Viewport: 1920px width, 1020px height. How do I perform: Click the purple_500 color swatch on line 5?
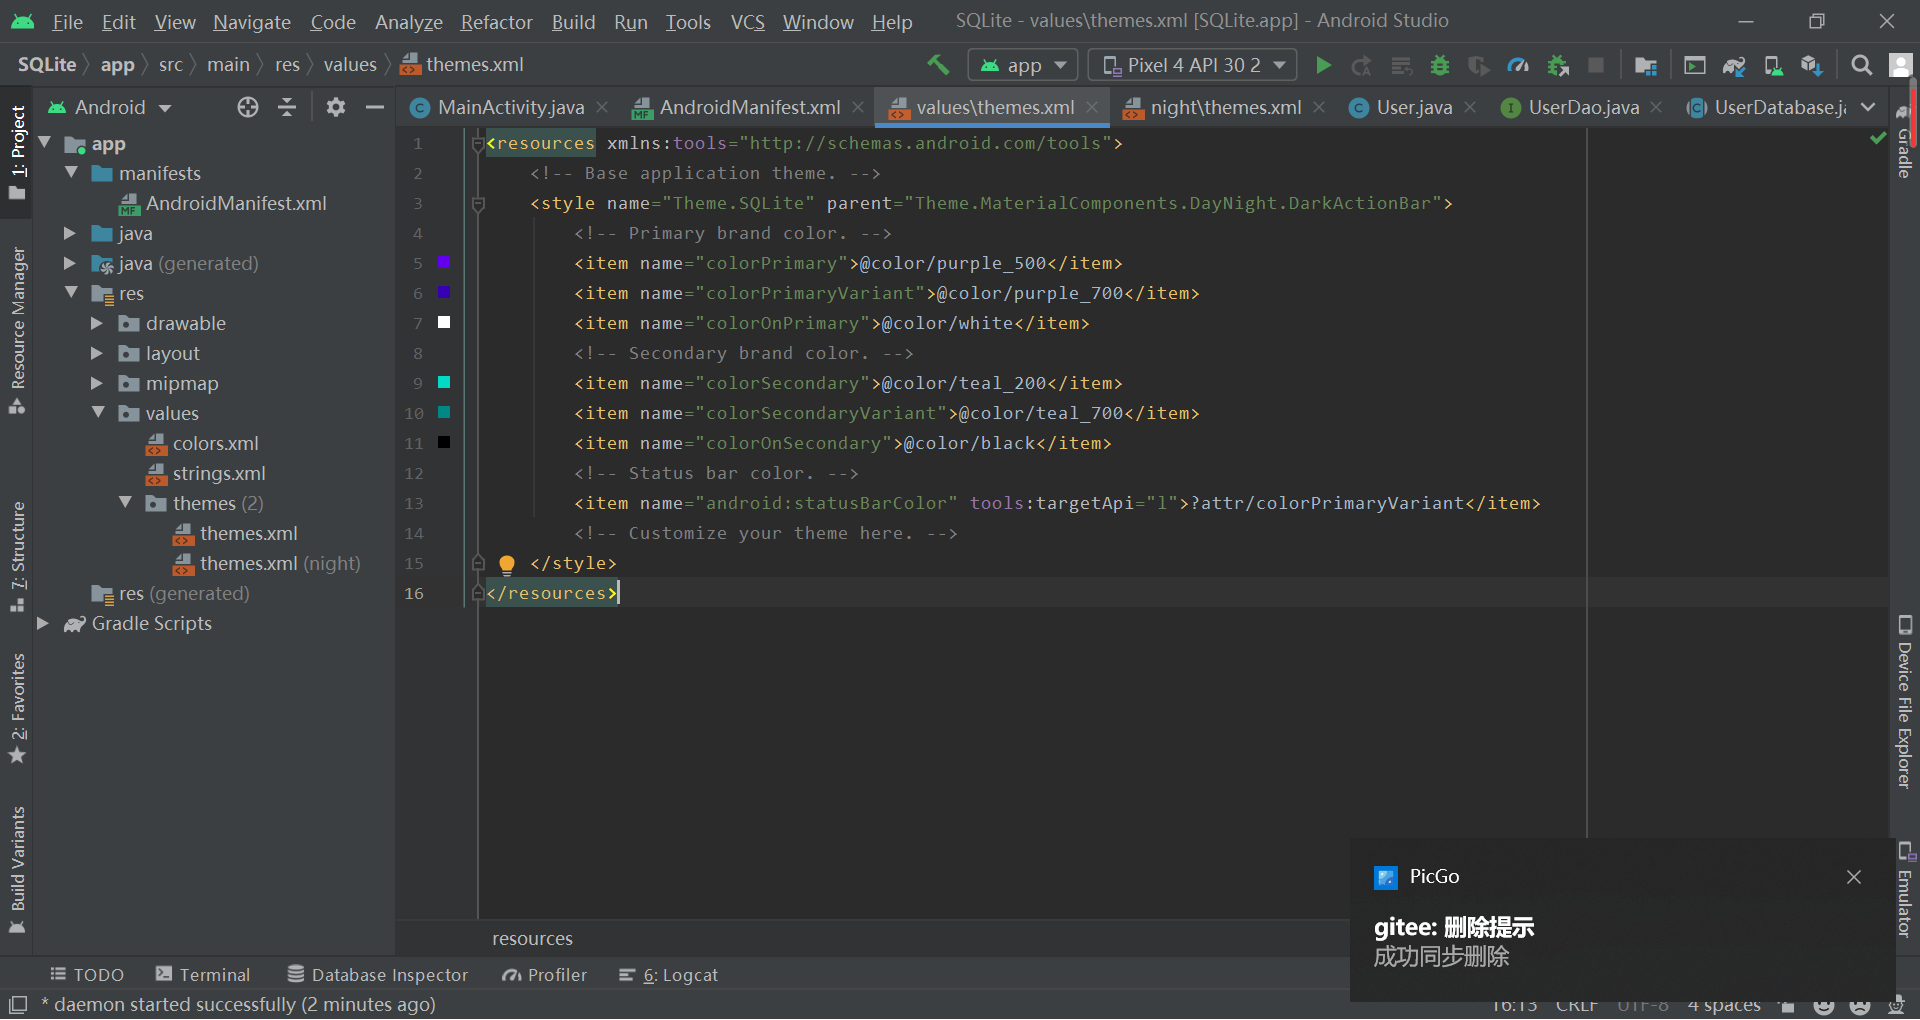point(444,262)
